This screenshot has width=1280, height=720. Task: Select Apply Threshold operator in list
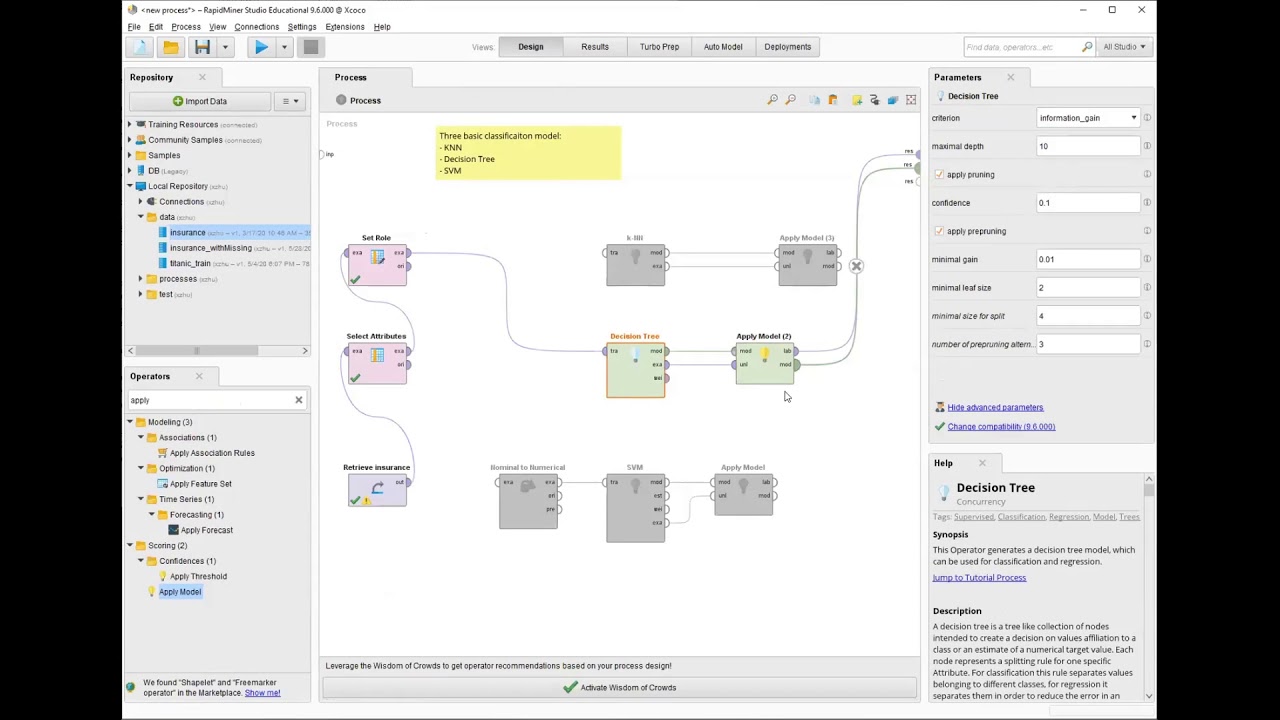tap(198, 577)
